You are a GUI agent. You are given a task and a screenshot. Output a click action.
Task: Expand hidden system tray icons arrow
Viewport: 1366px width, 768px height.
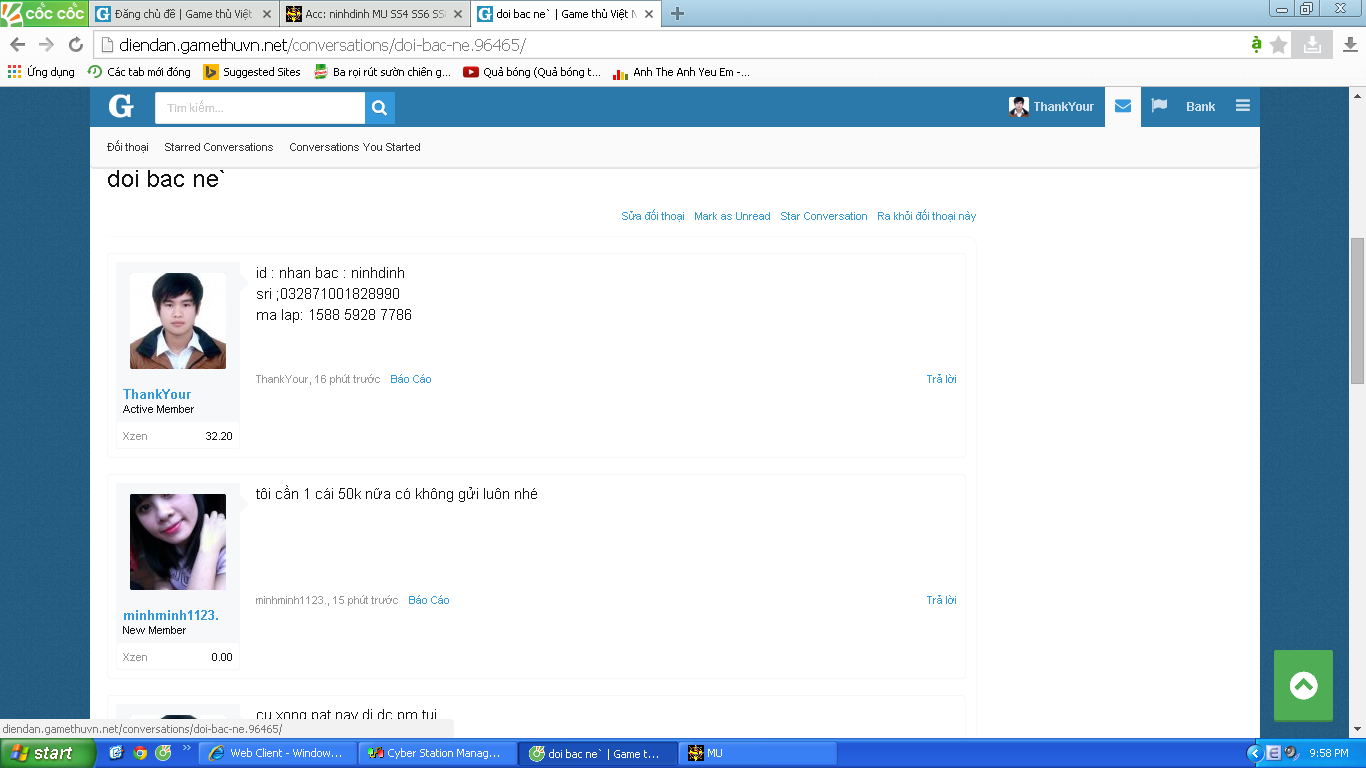click(x=1254, y=753)
